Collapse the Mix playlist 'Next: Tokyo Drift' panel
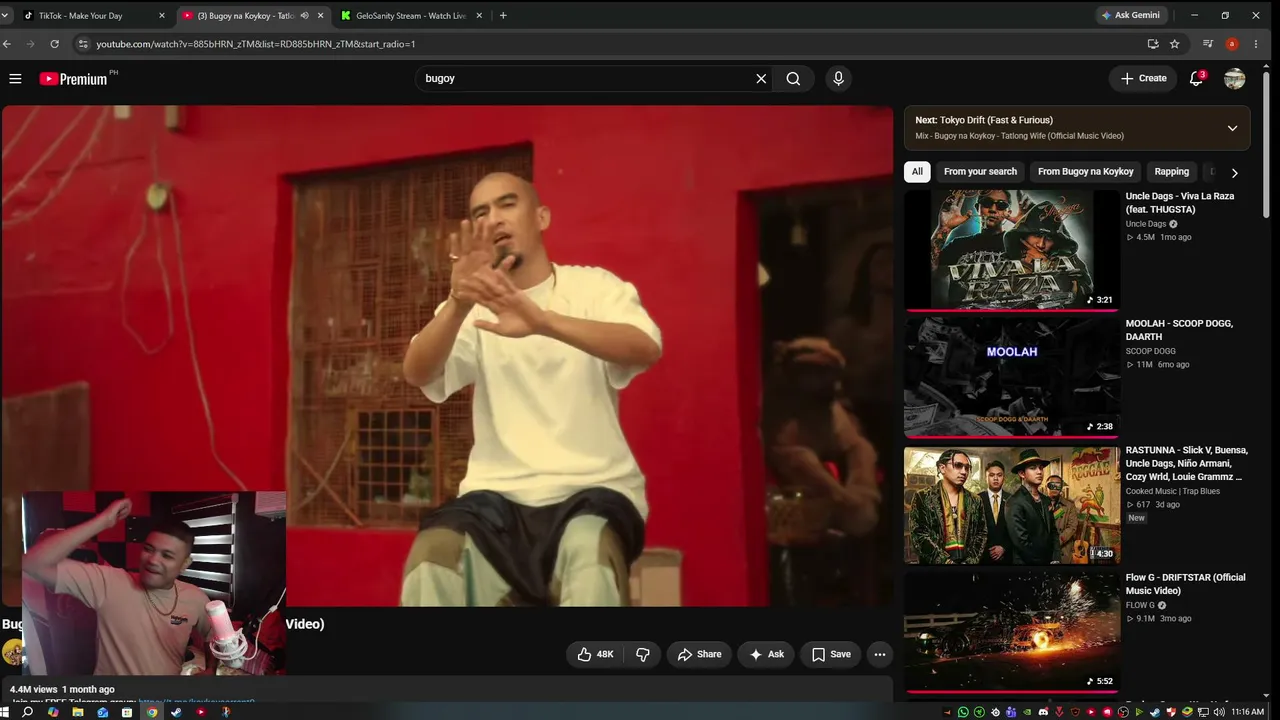Screen dimensions: 1280x720 tap(1232, 128)
